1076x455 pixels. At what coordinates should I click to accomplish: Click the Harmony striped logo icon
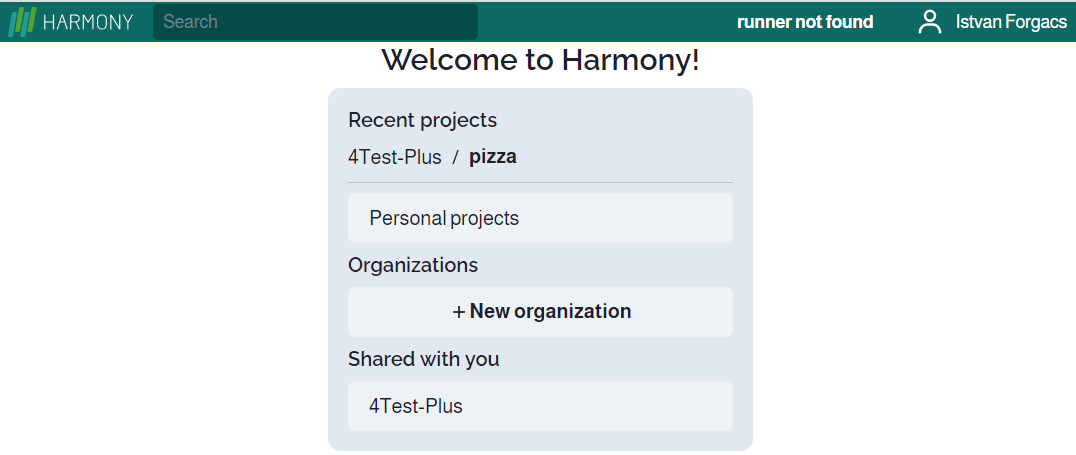(x=22, y=22)
